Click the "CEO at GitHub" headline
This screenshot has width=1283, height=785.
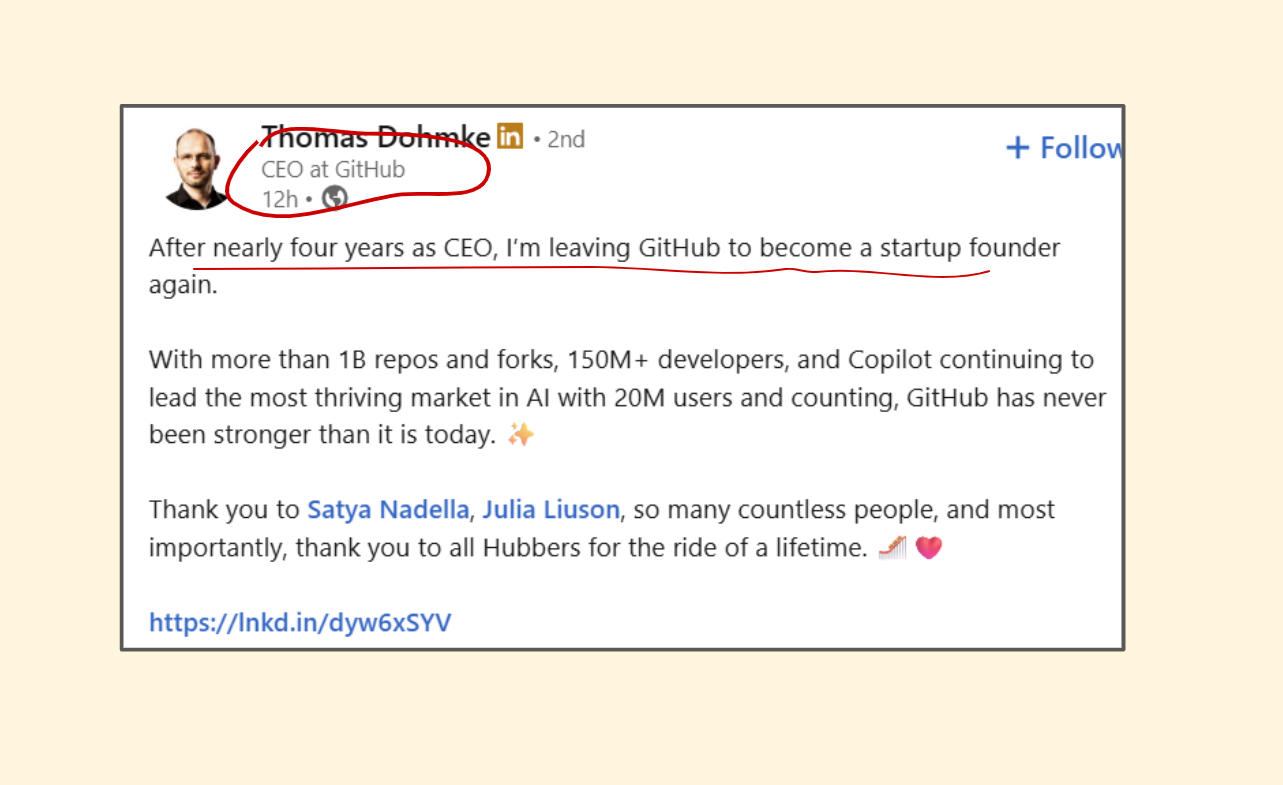coord(333,169)
